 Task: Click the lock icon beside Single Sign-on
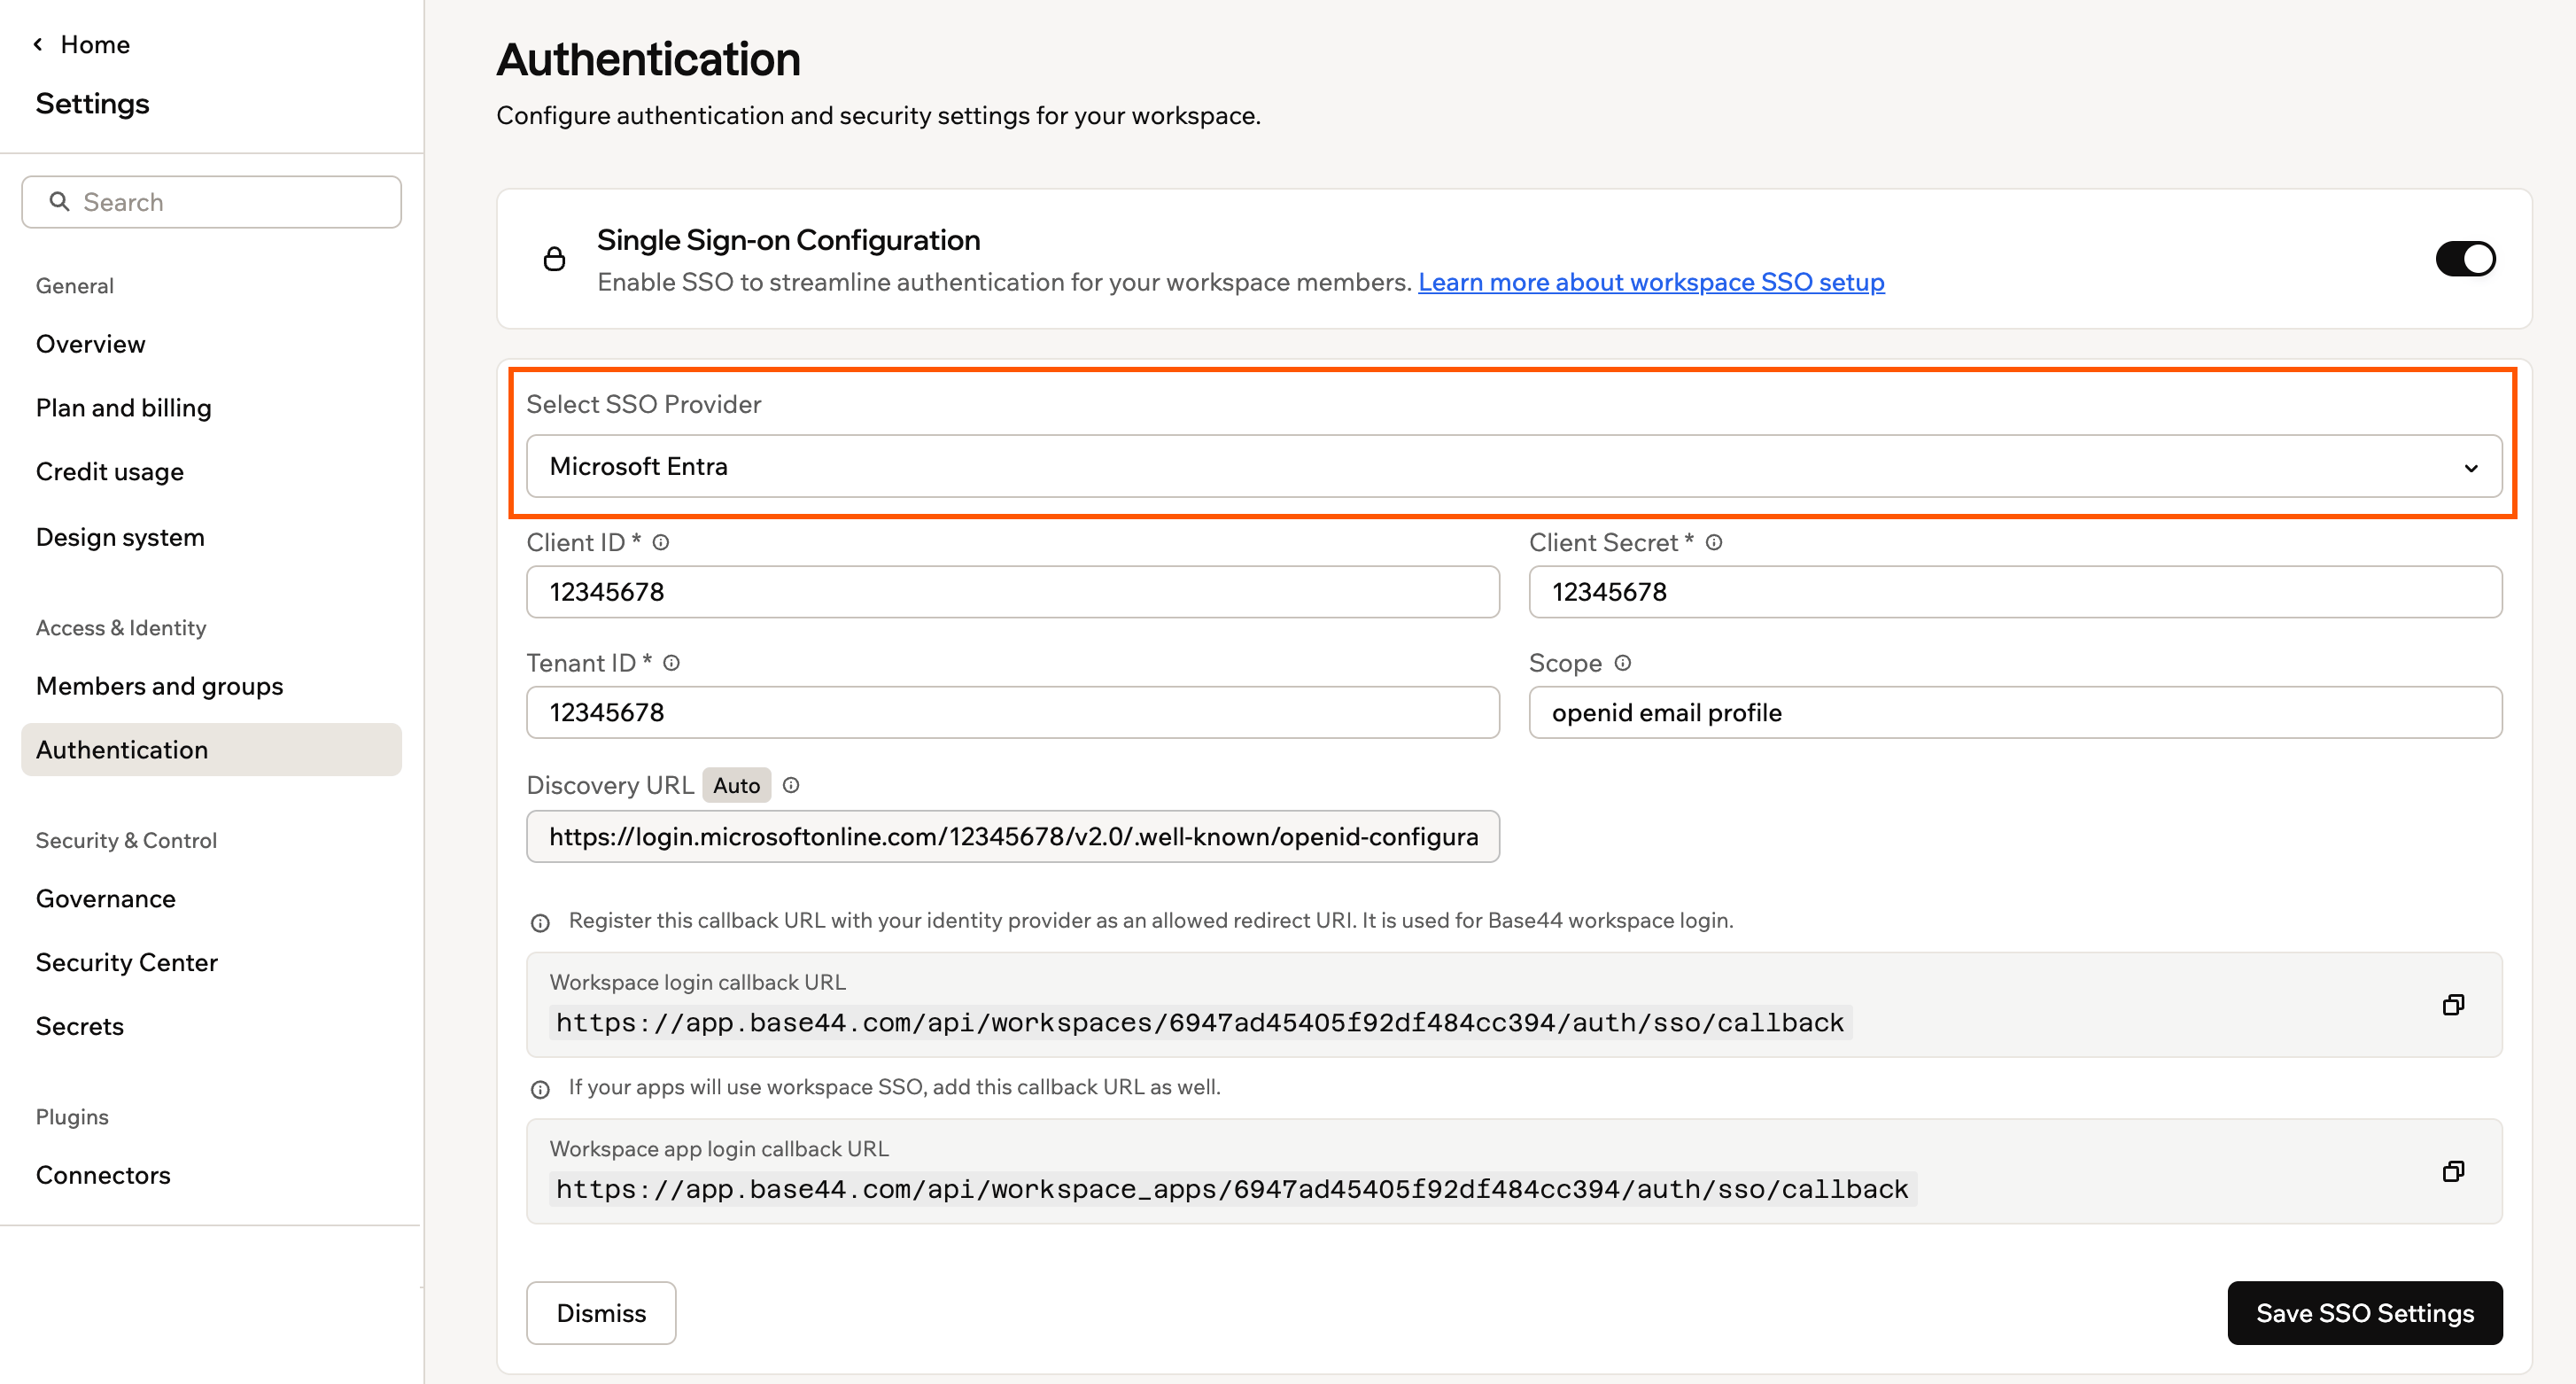[x=554, y=259]
